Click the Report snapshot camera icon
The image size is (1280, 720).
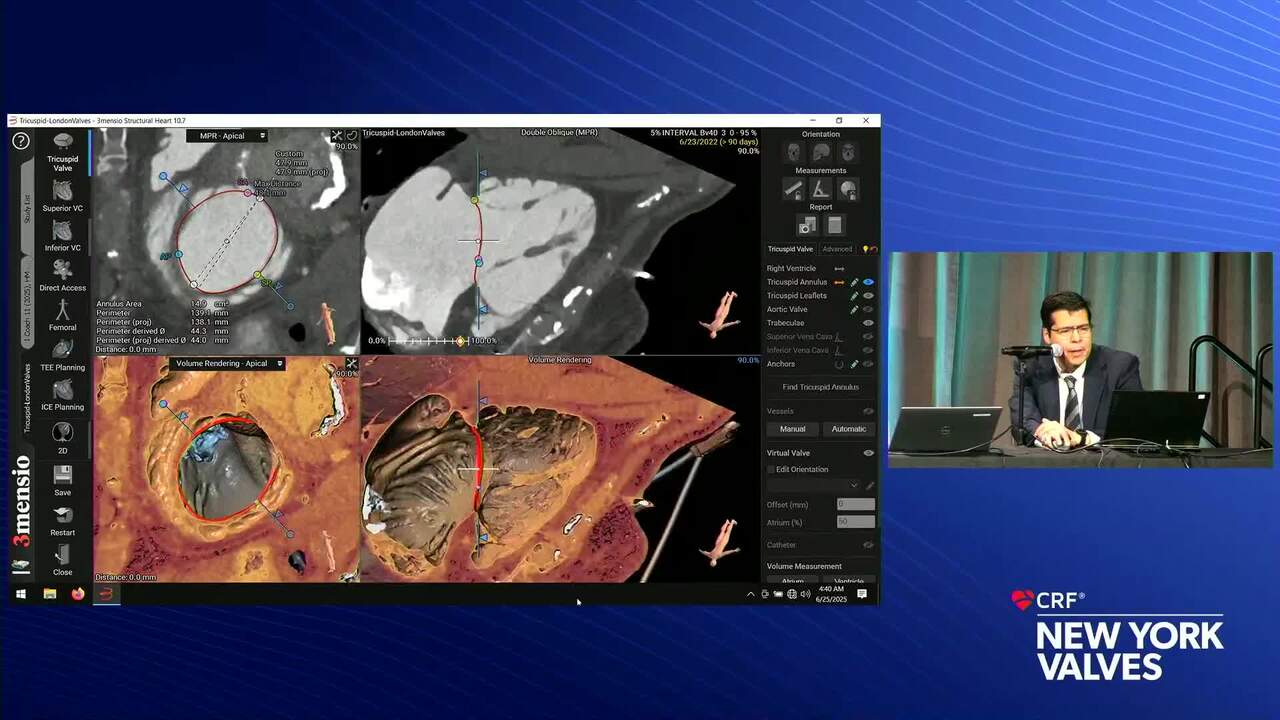[x=807, y=226]
